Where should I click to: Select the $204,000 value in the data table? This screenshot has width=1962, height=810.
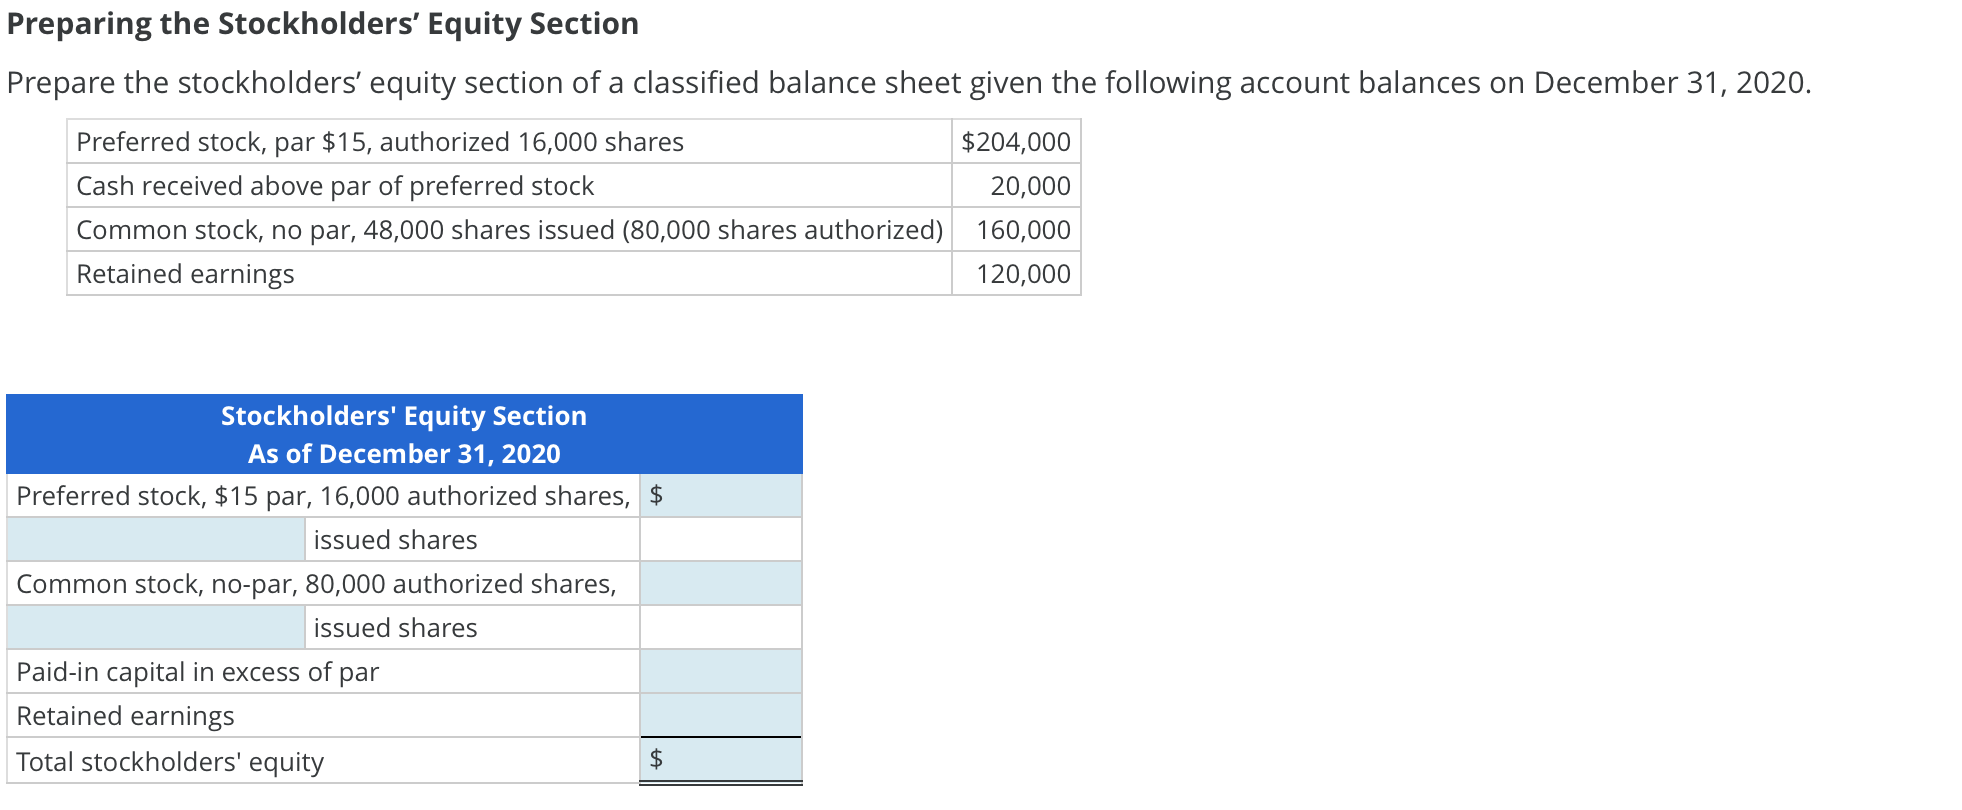coord(1014,142)
